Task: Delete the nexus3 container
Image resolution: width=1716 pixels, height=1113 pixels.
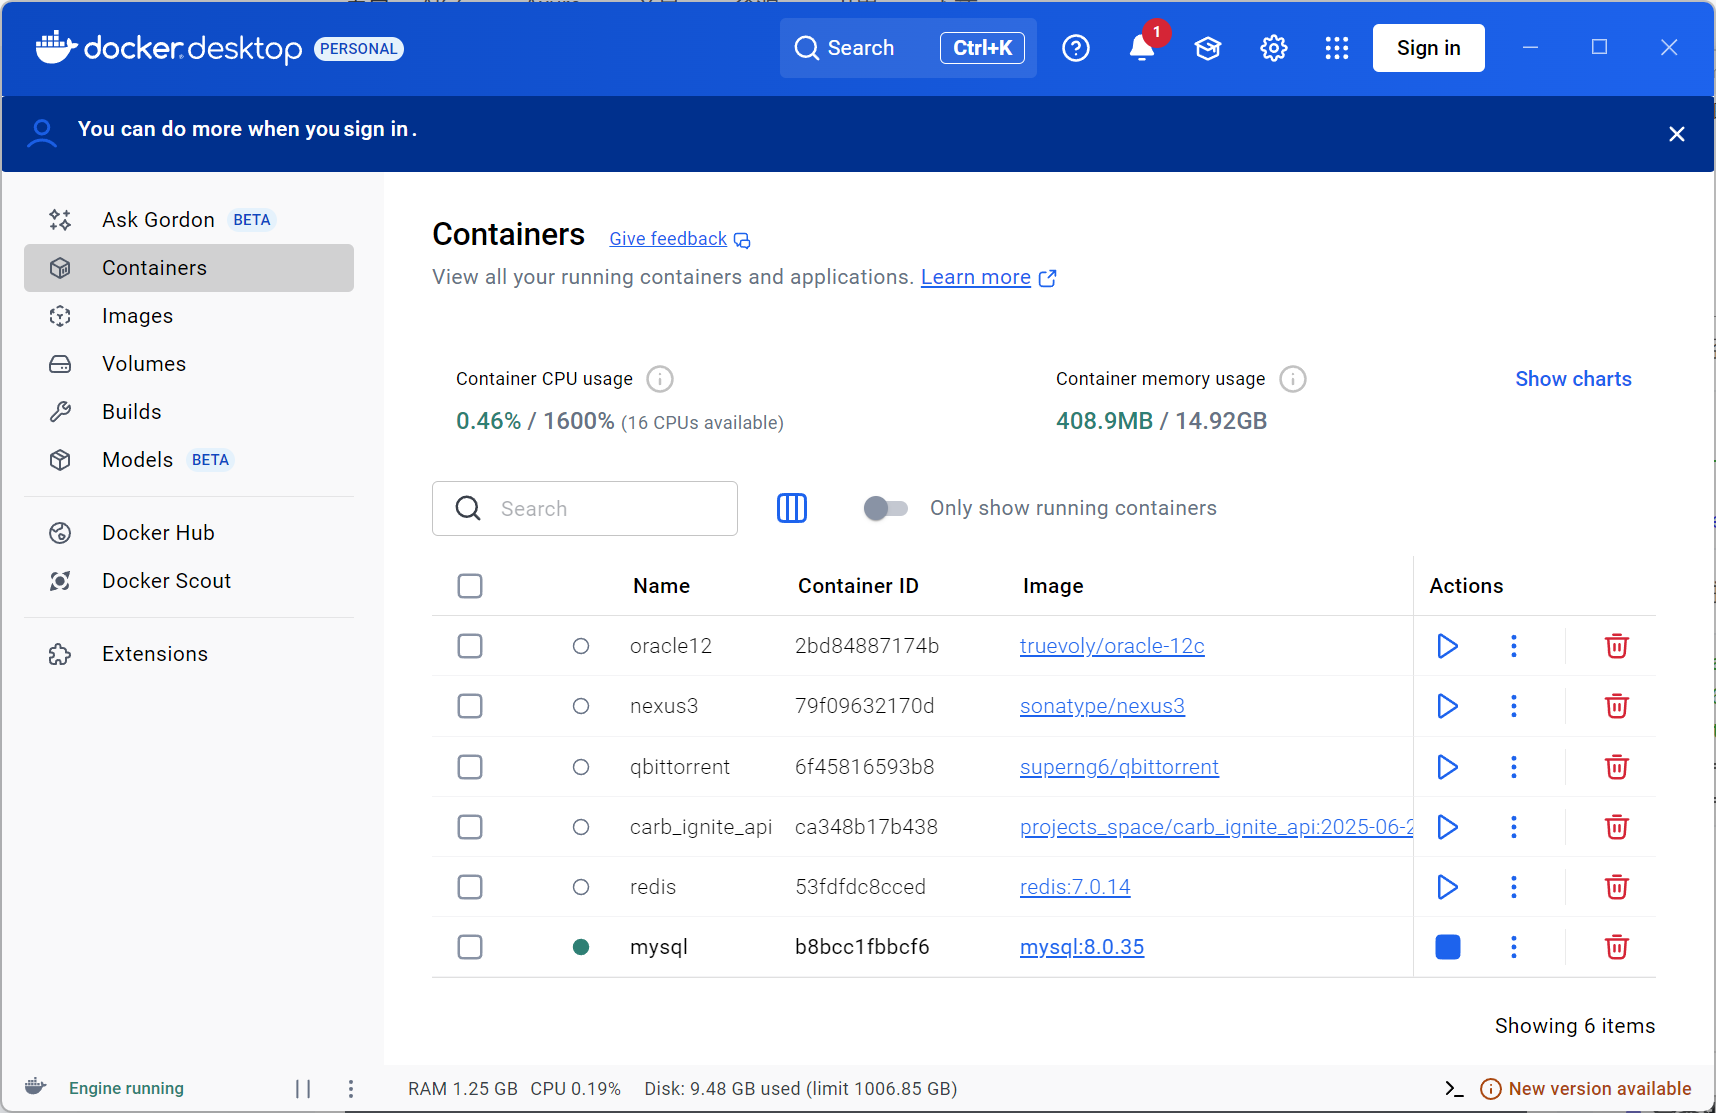Action: 1616,706
